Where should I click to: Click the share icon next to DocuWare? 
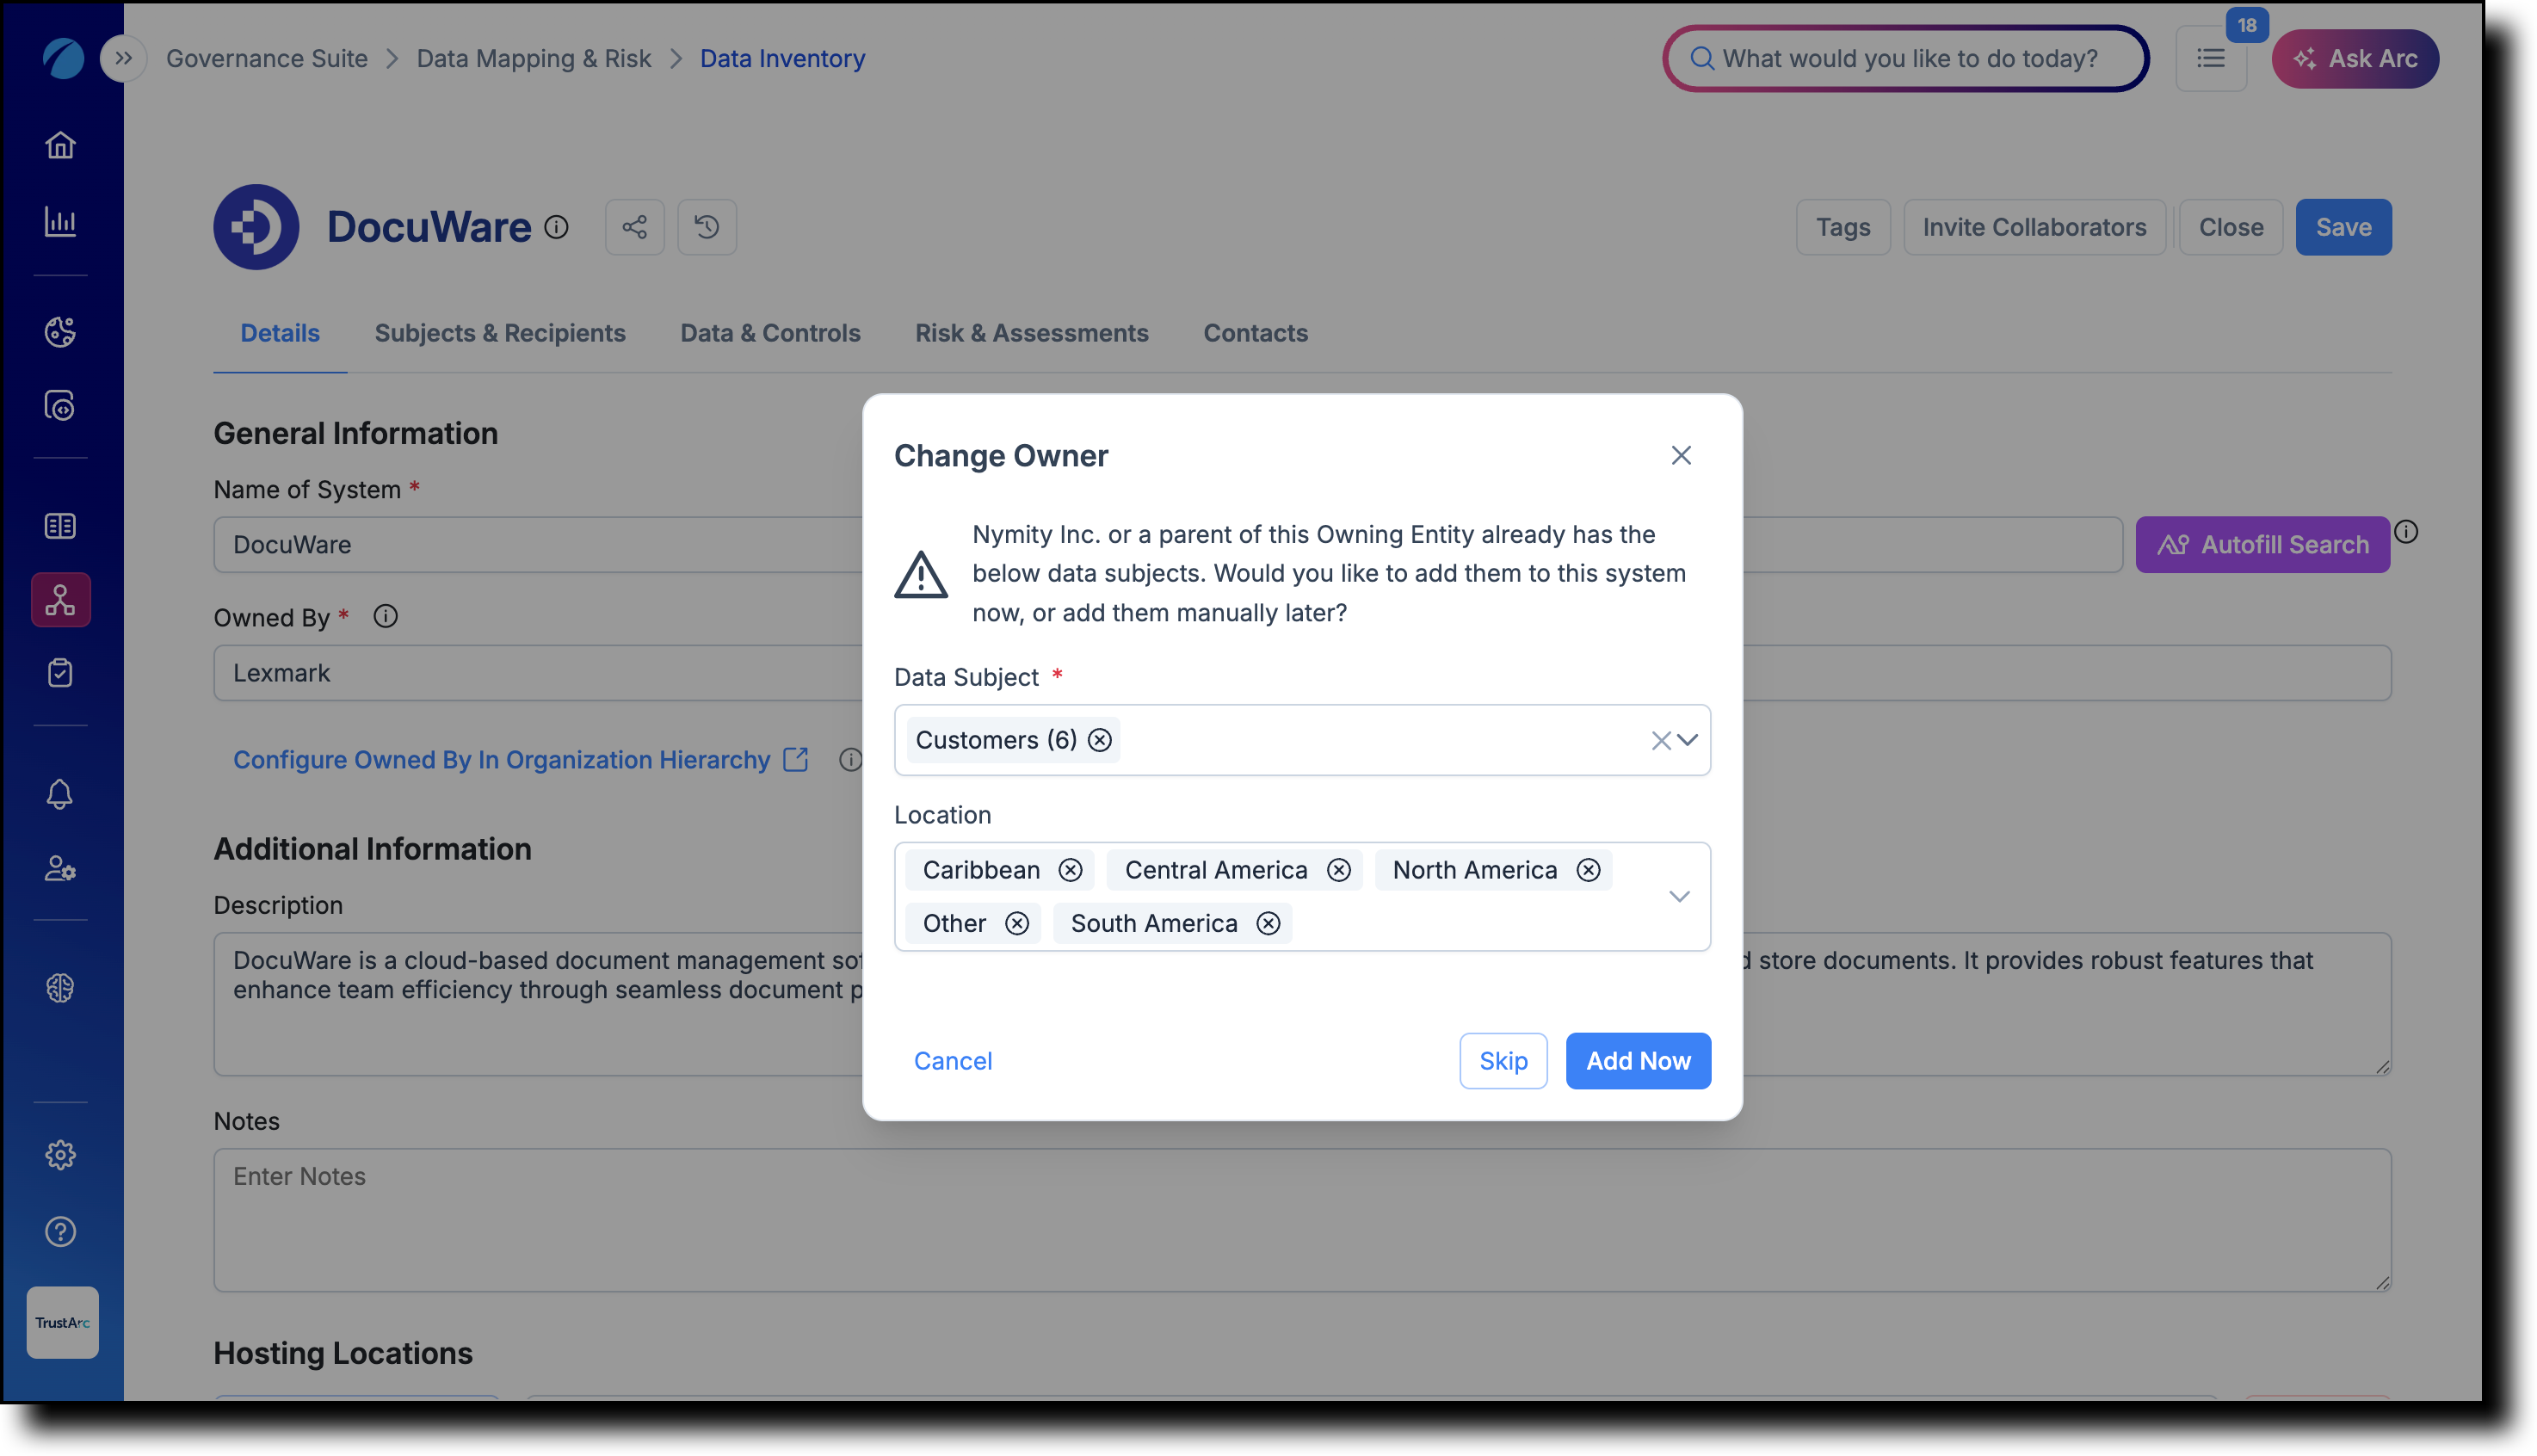tap(635, 227)
